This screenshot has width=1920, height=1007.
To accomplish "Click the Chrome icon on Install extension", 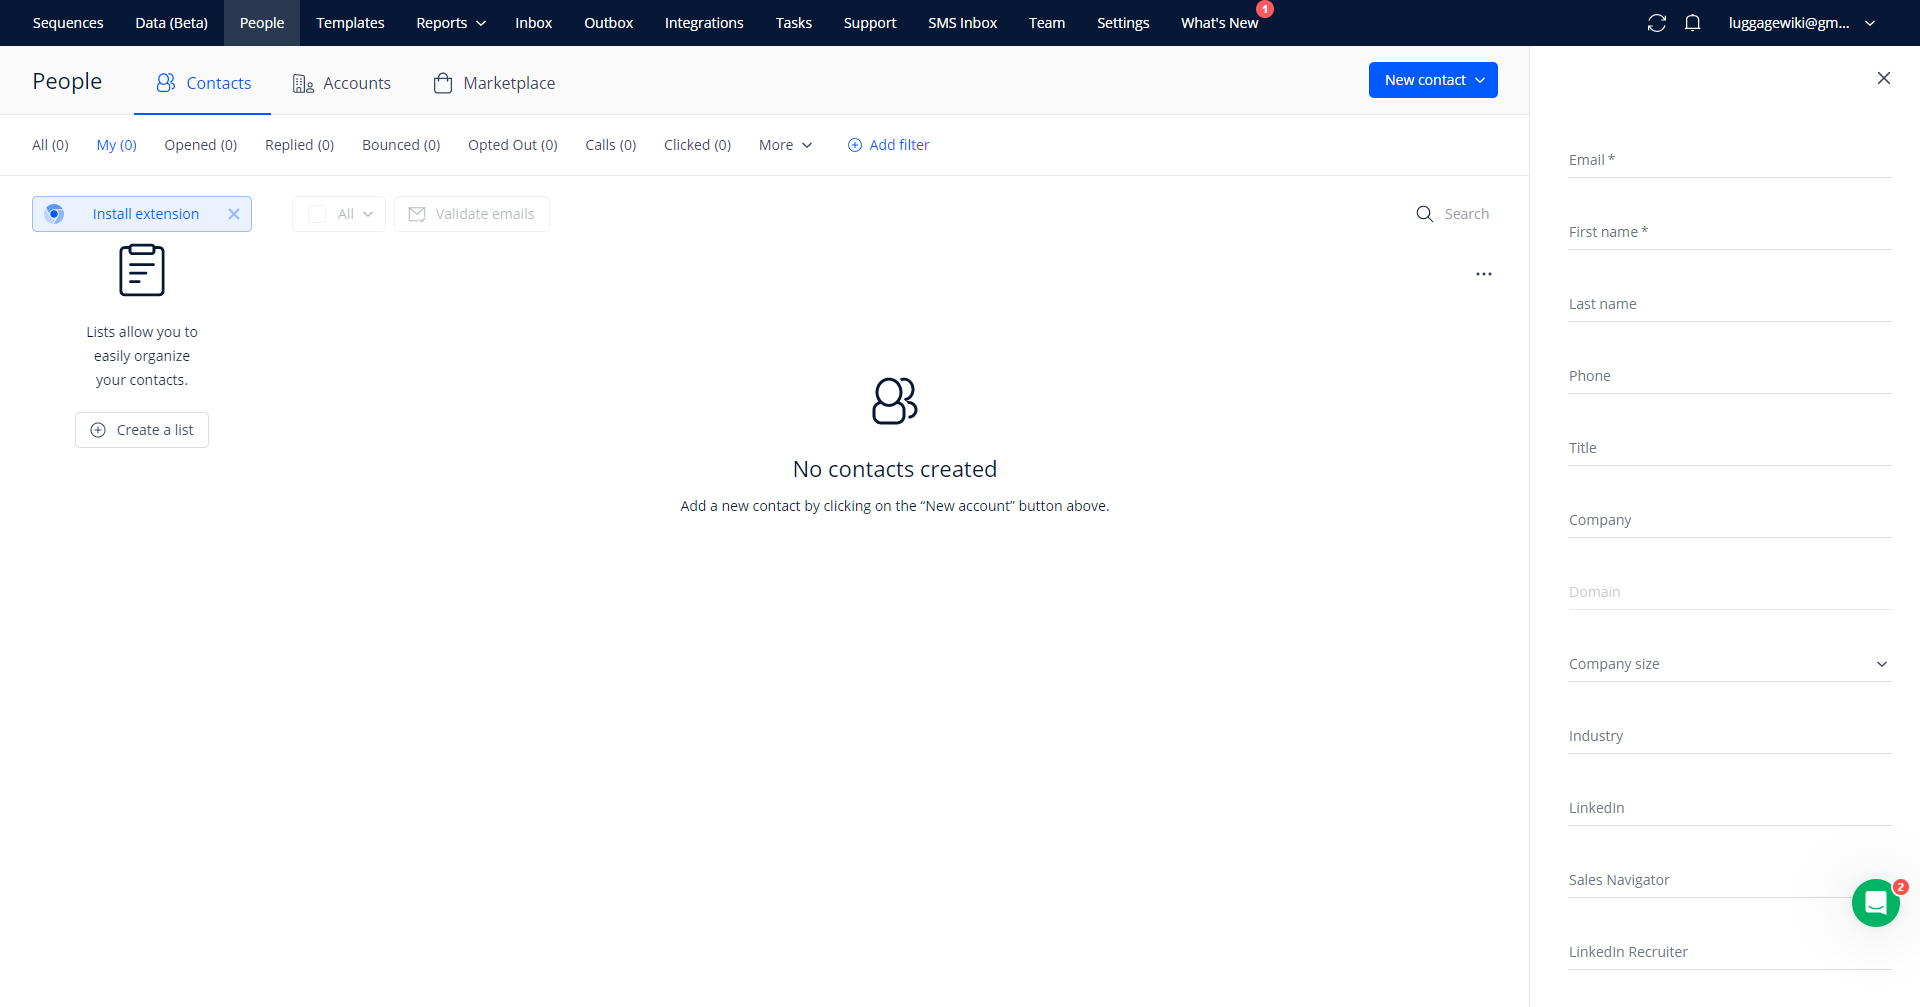I will 55,214.
